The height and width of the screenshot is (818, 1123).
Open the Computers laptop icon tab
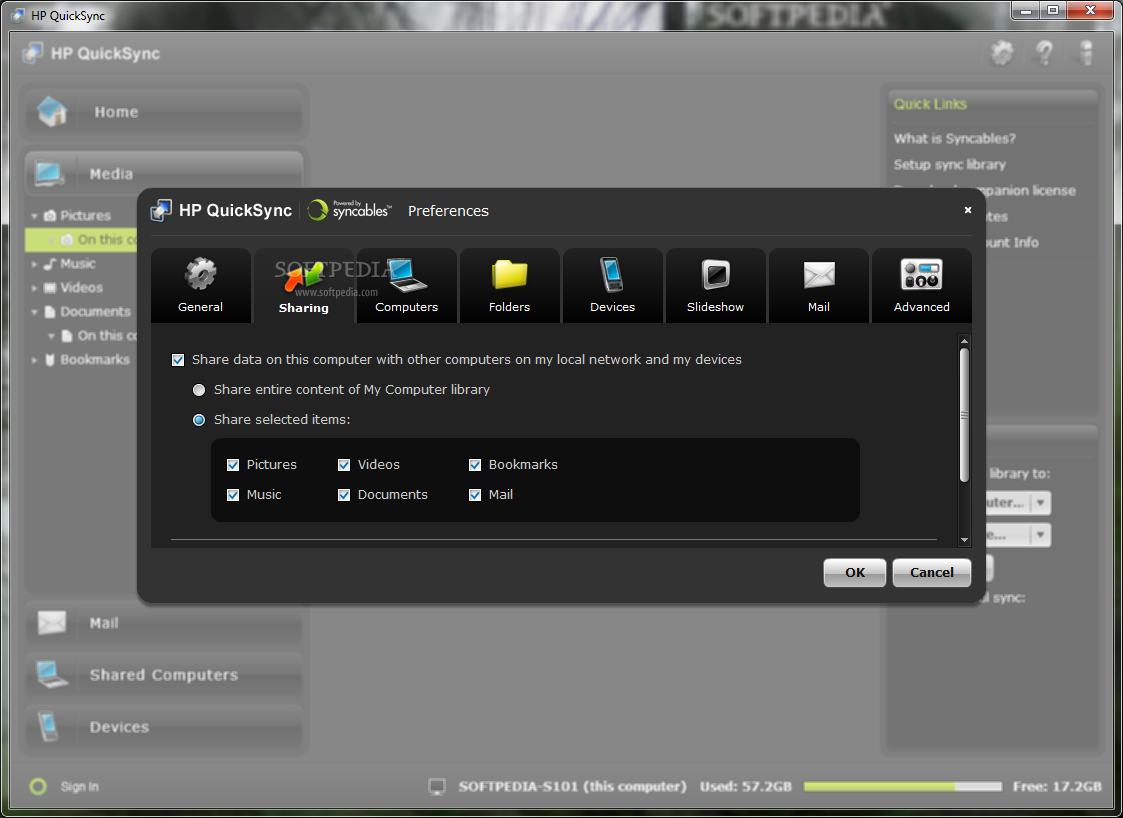coord(406,275)
